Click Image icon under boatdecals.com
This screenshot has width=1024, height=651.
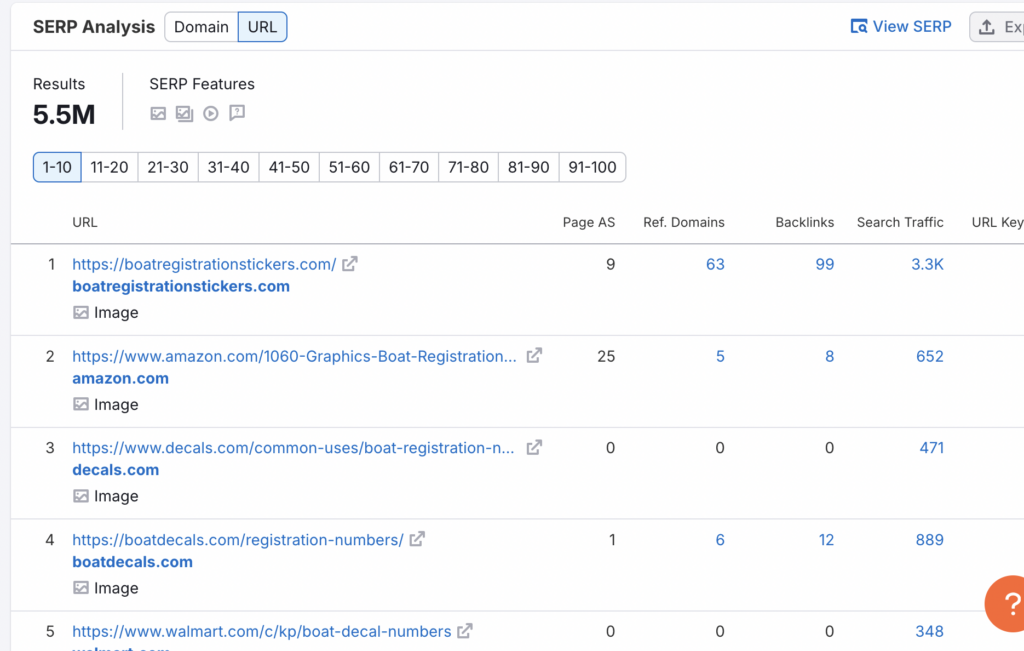(x=81, y=588)
